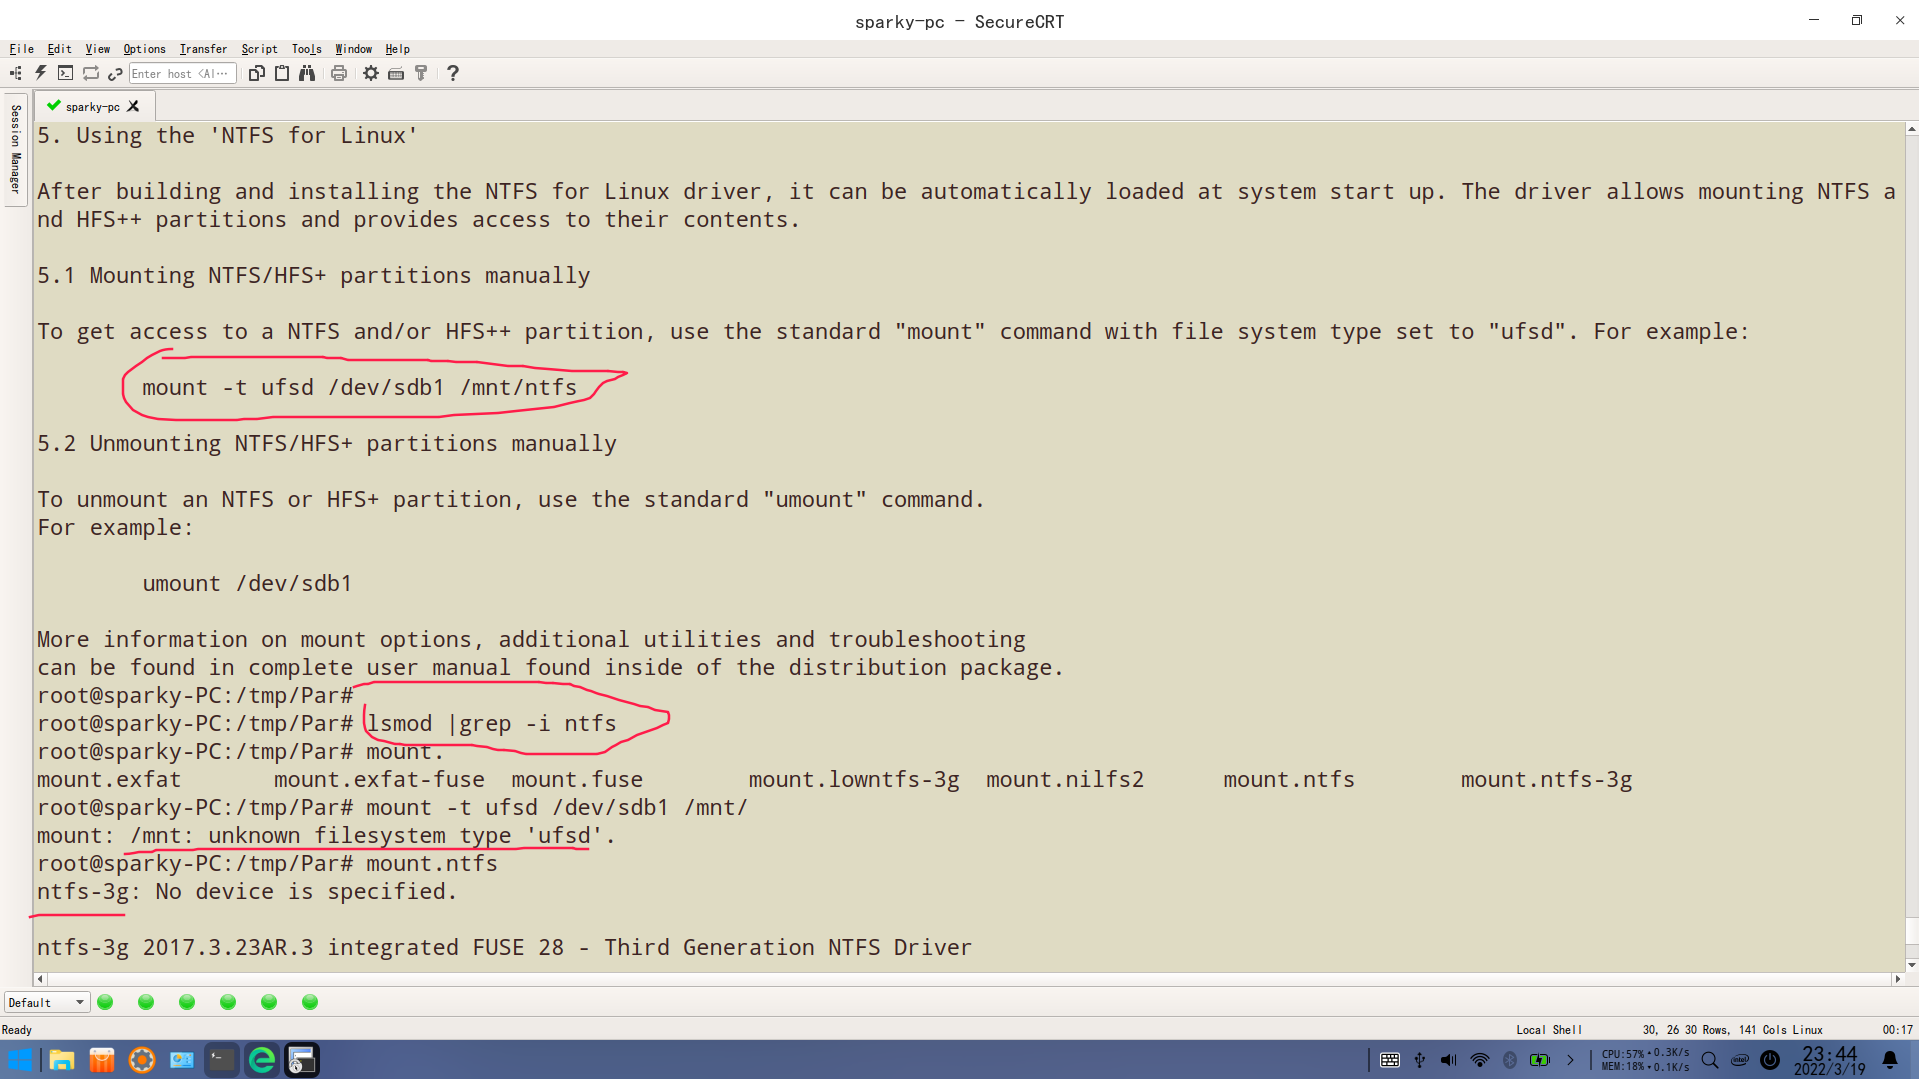Viewport: 1919px width, 1079px height.
Task: Open the Script menu
Action: (x=259, y=49)
